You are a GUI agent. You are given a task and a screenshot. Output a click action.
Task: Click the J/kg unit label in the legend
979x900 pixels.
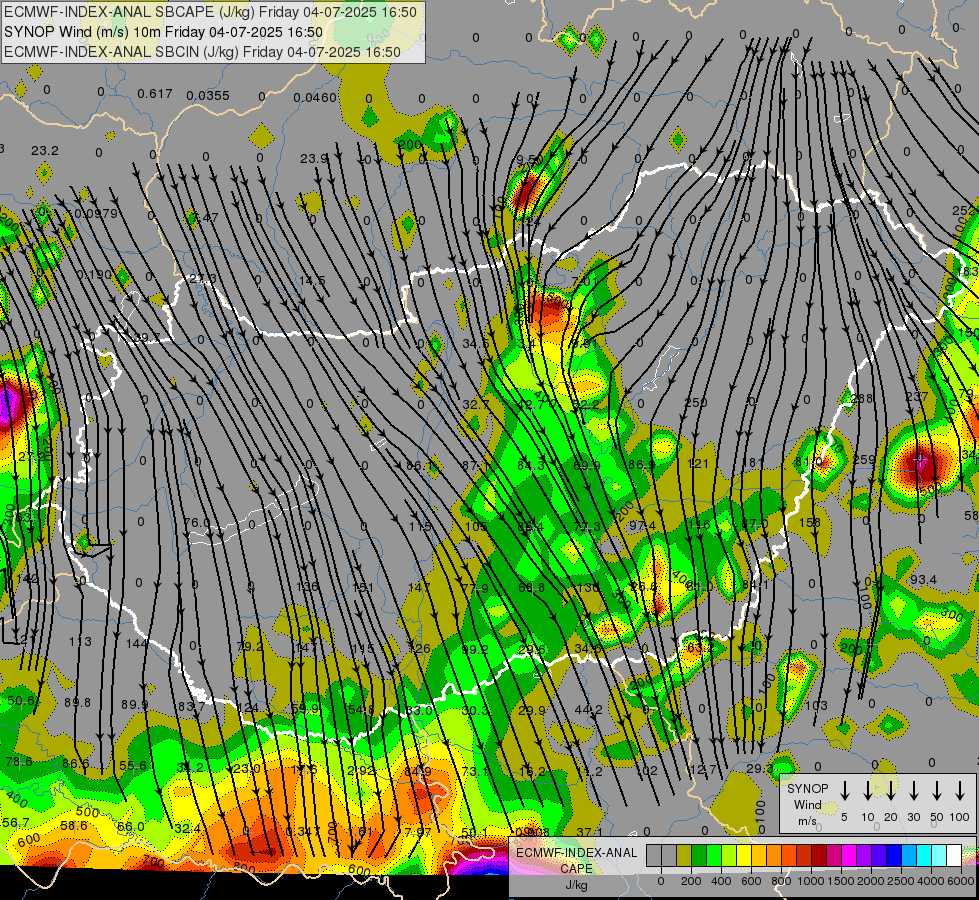576,884
